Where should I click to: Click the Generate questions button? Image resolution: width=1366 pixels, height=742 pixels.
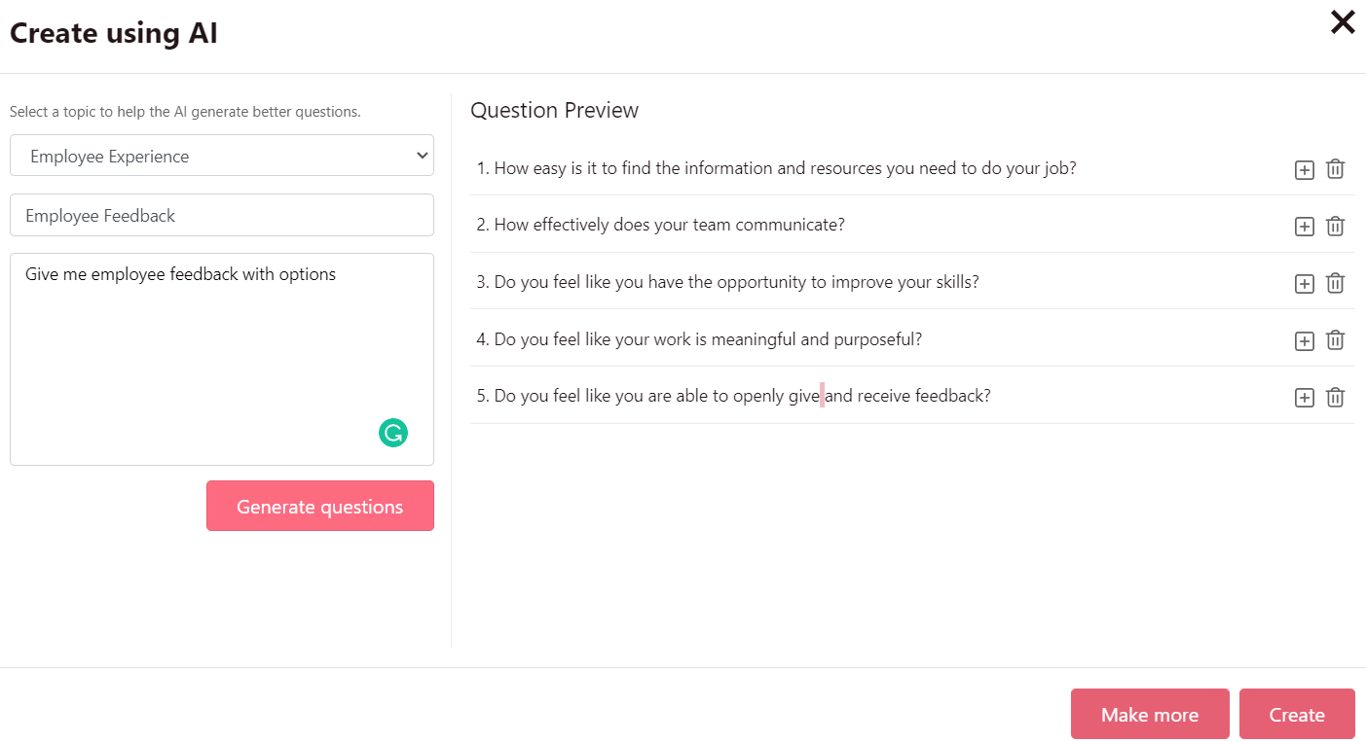320,506
